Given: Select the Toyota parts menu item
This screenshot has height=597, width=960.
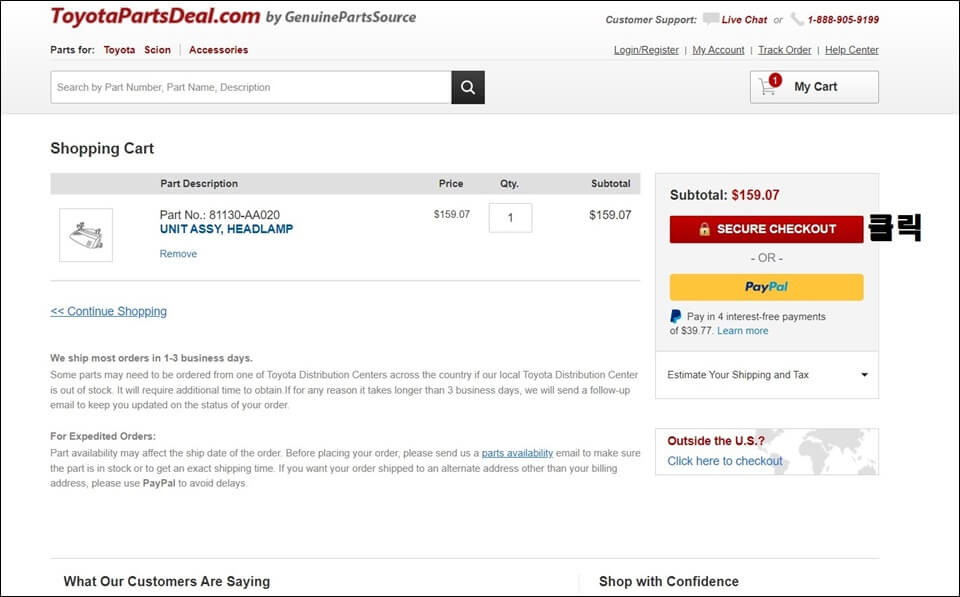Looking at the screenshot, I should coord(119,50).
